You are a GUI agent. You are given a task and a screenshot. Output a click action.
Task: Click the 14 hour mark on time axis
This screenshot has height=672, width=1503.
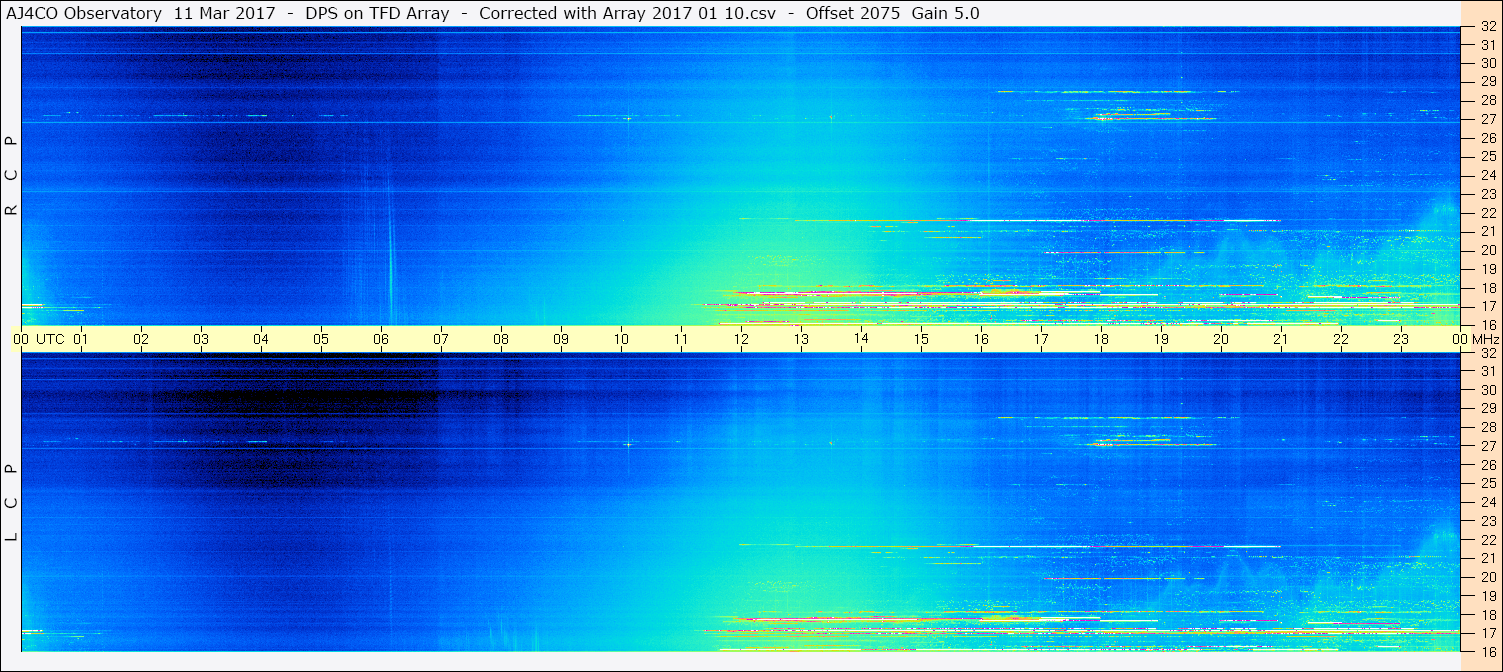(x=861, y=338)
